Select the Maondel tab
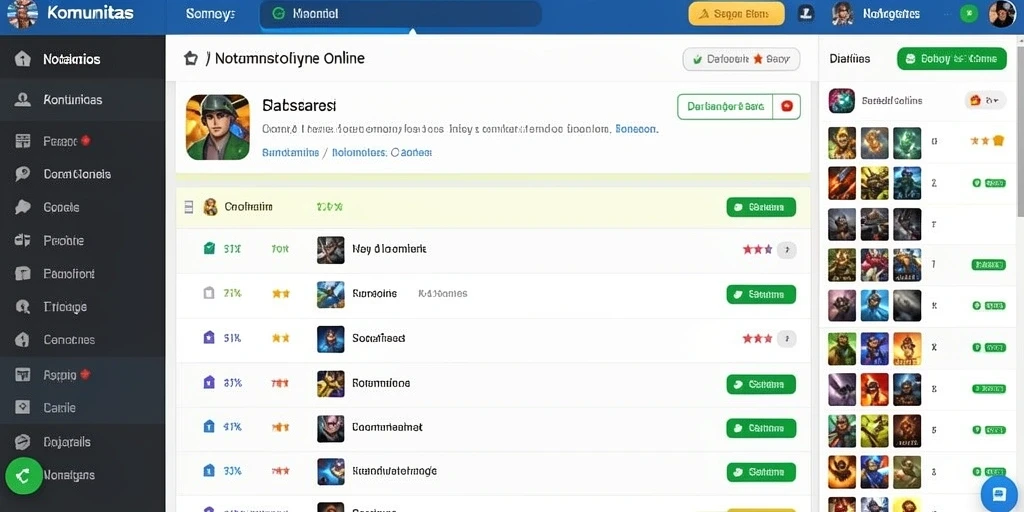 click(x=400, y=14)
